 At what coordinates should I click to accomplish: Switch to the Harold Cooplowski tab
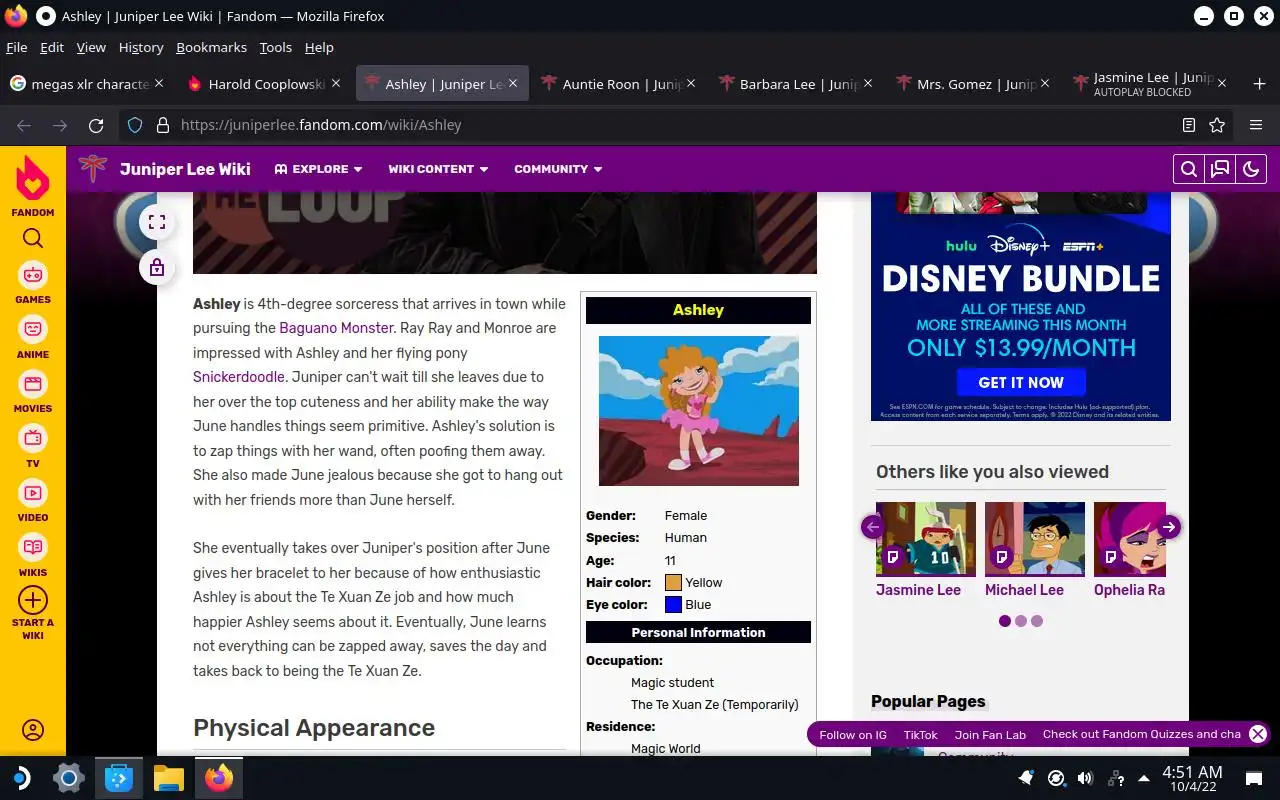point(266,84)
